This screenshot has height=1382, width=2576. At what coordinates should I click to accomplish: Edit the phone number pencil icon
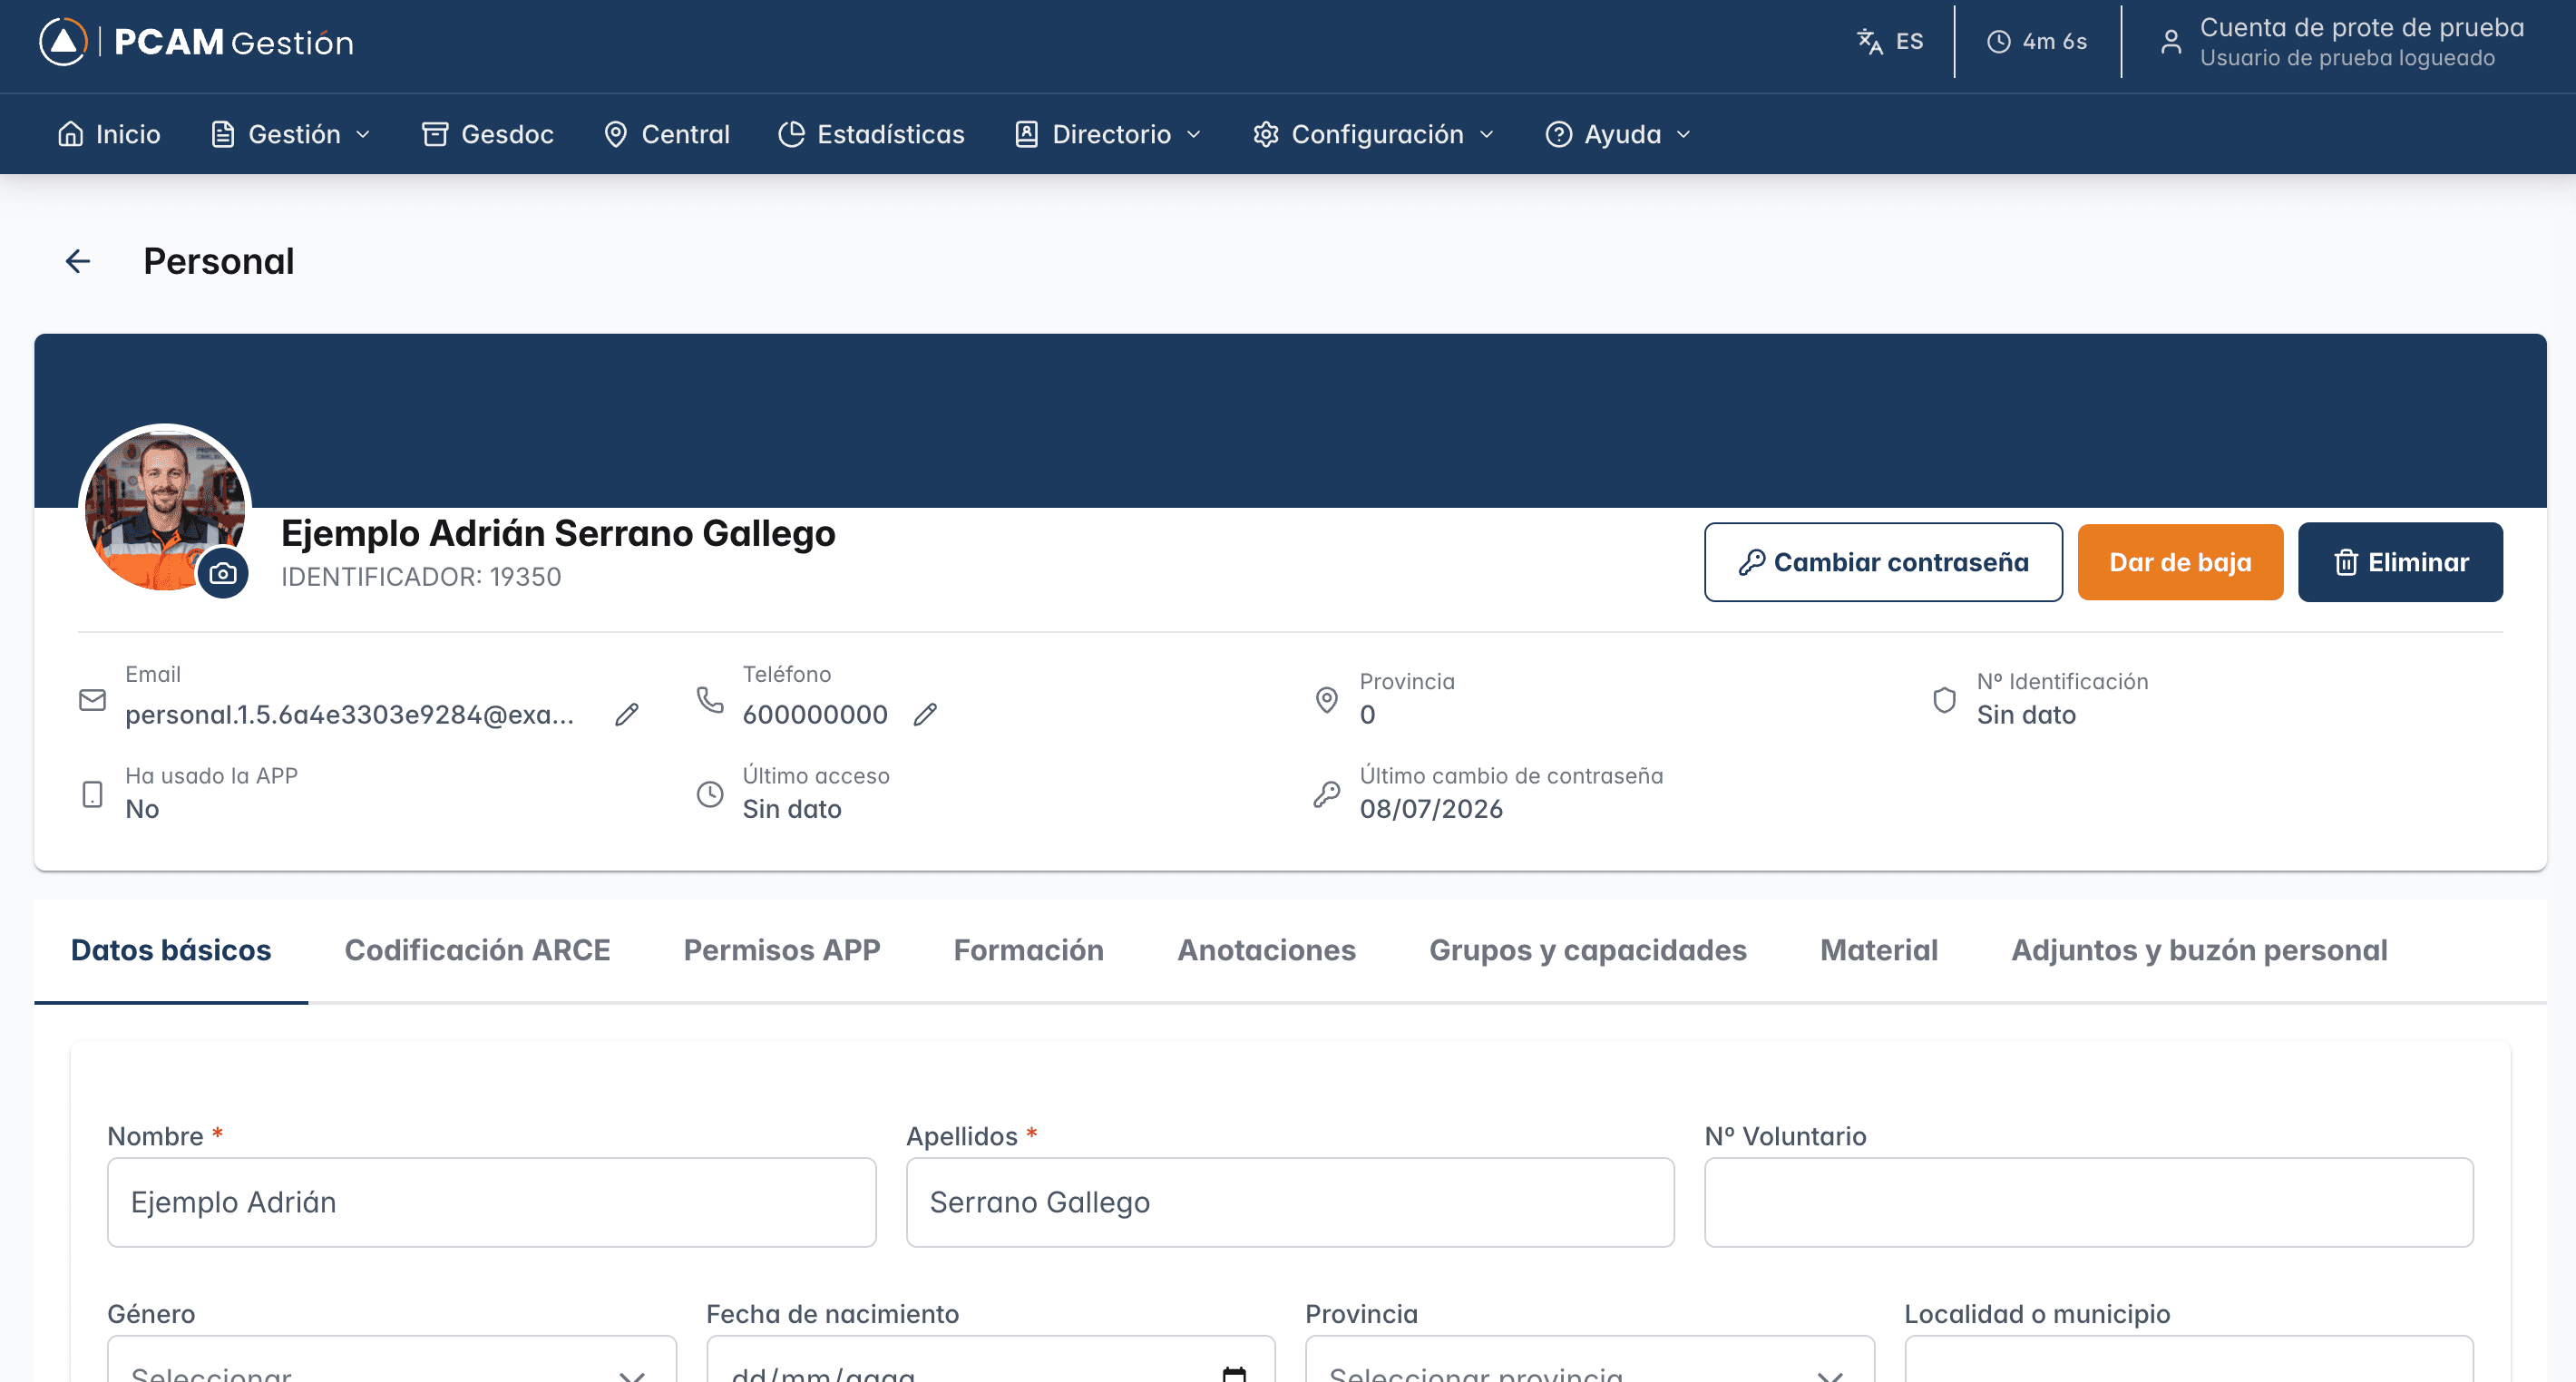click(925, 714)
